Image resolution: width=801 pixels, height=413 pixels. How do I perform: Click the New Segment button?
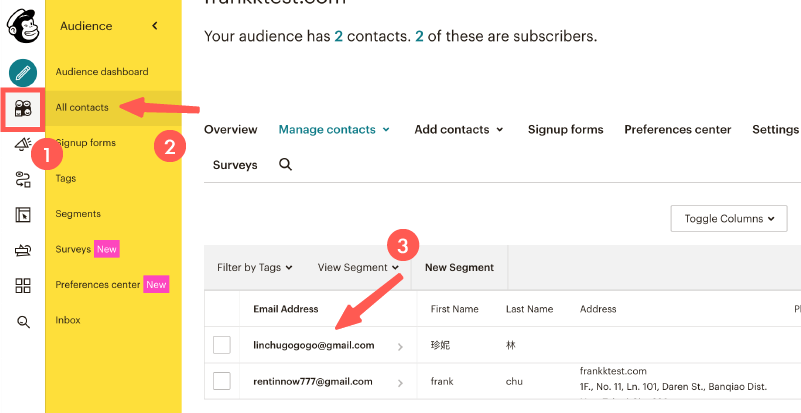[459, 268]
